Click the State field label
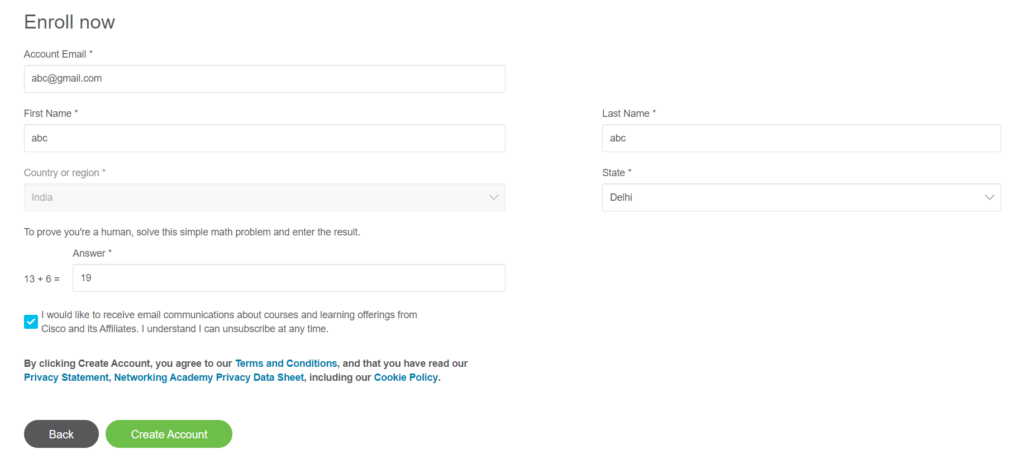 [616, 173]
